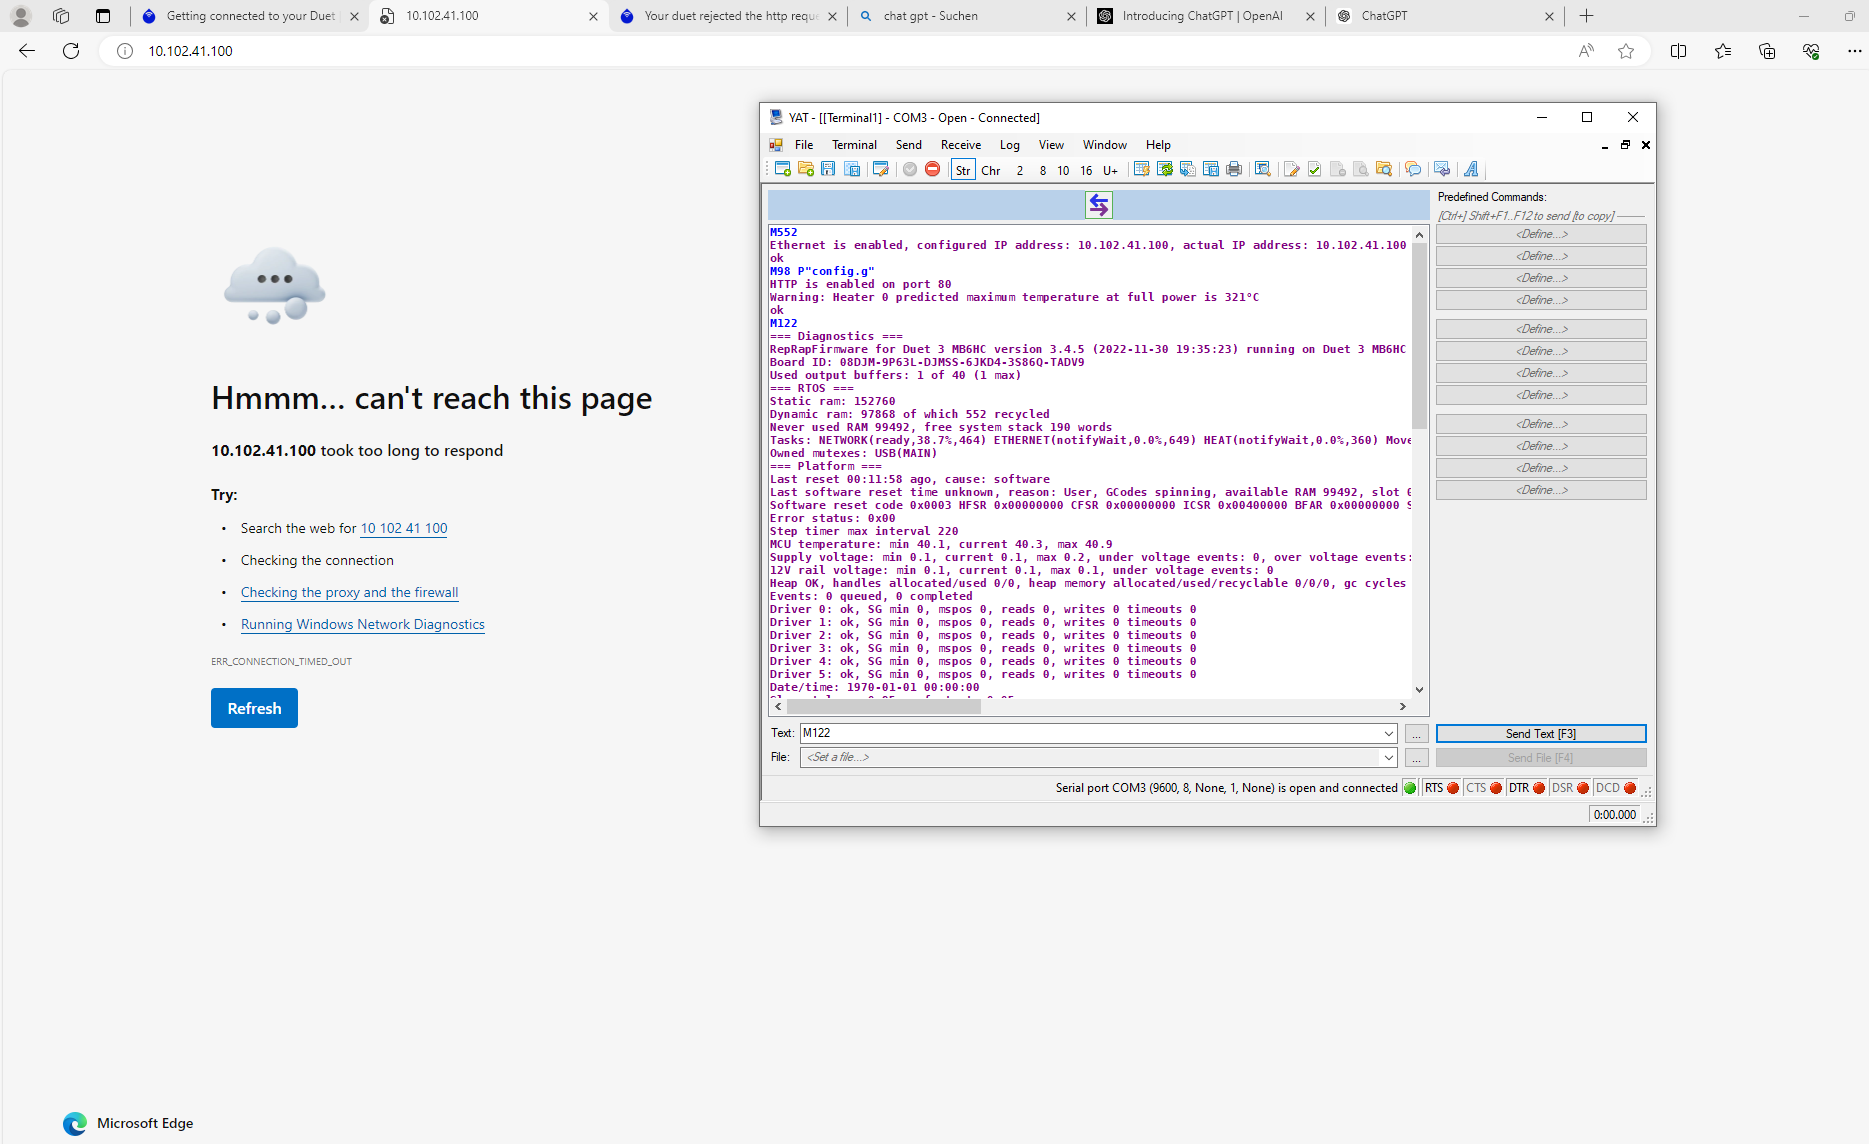Click the Open Terminal folder icon in YAT
The height and width of the screenshot is (1144, 1869).
point(806,169)
